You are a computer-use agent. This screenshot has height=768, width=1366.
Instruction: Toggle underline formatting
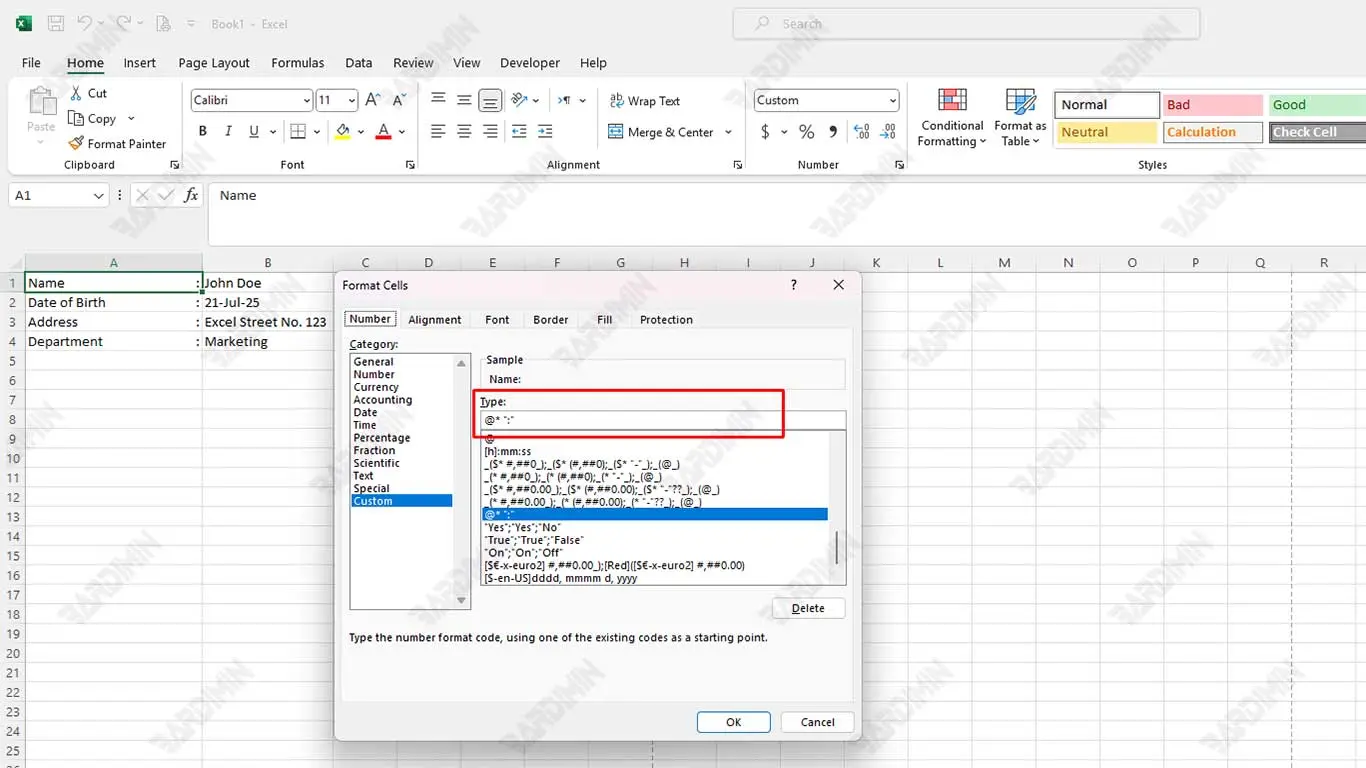click(x=254, y=132)
